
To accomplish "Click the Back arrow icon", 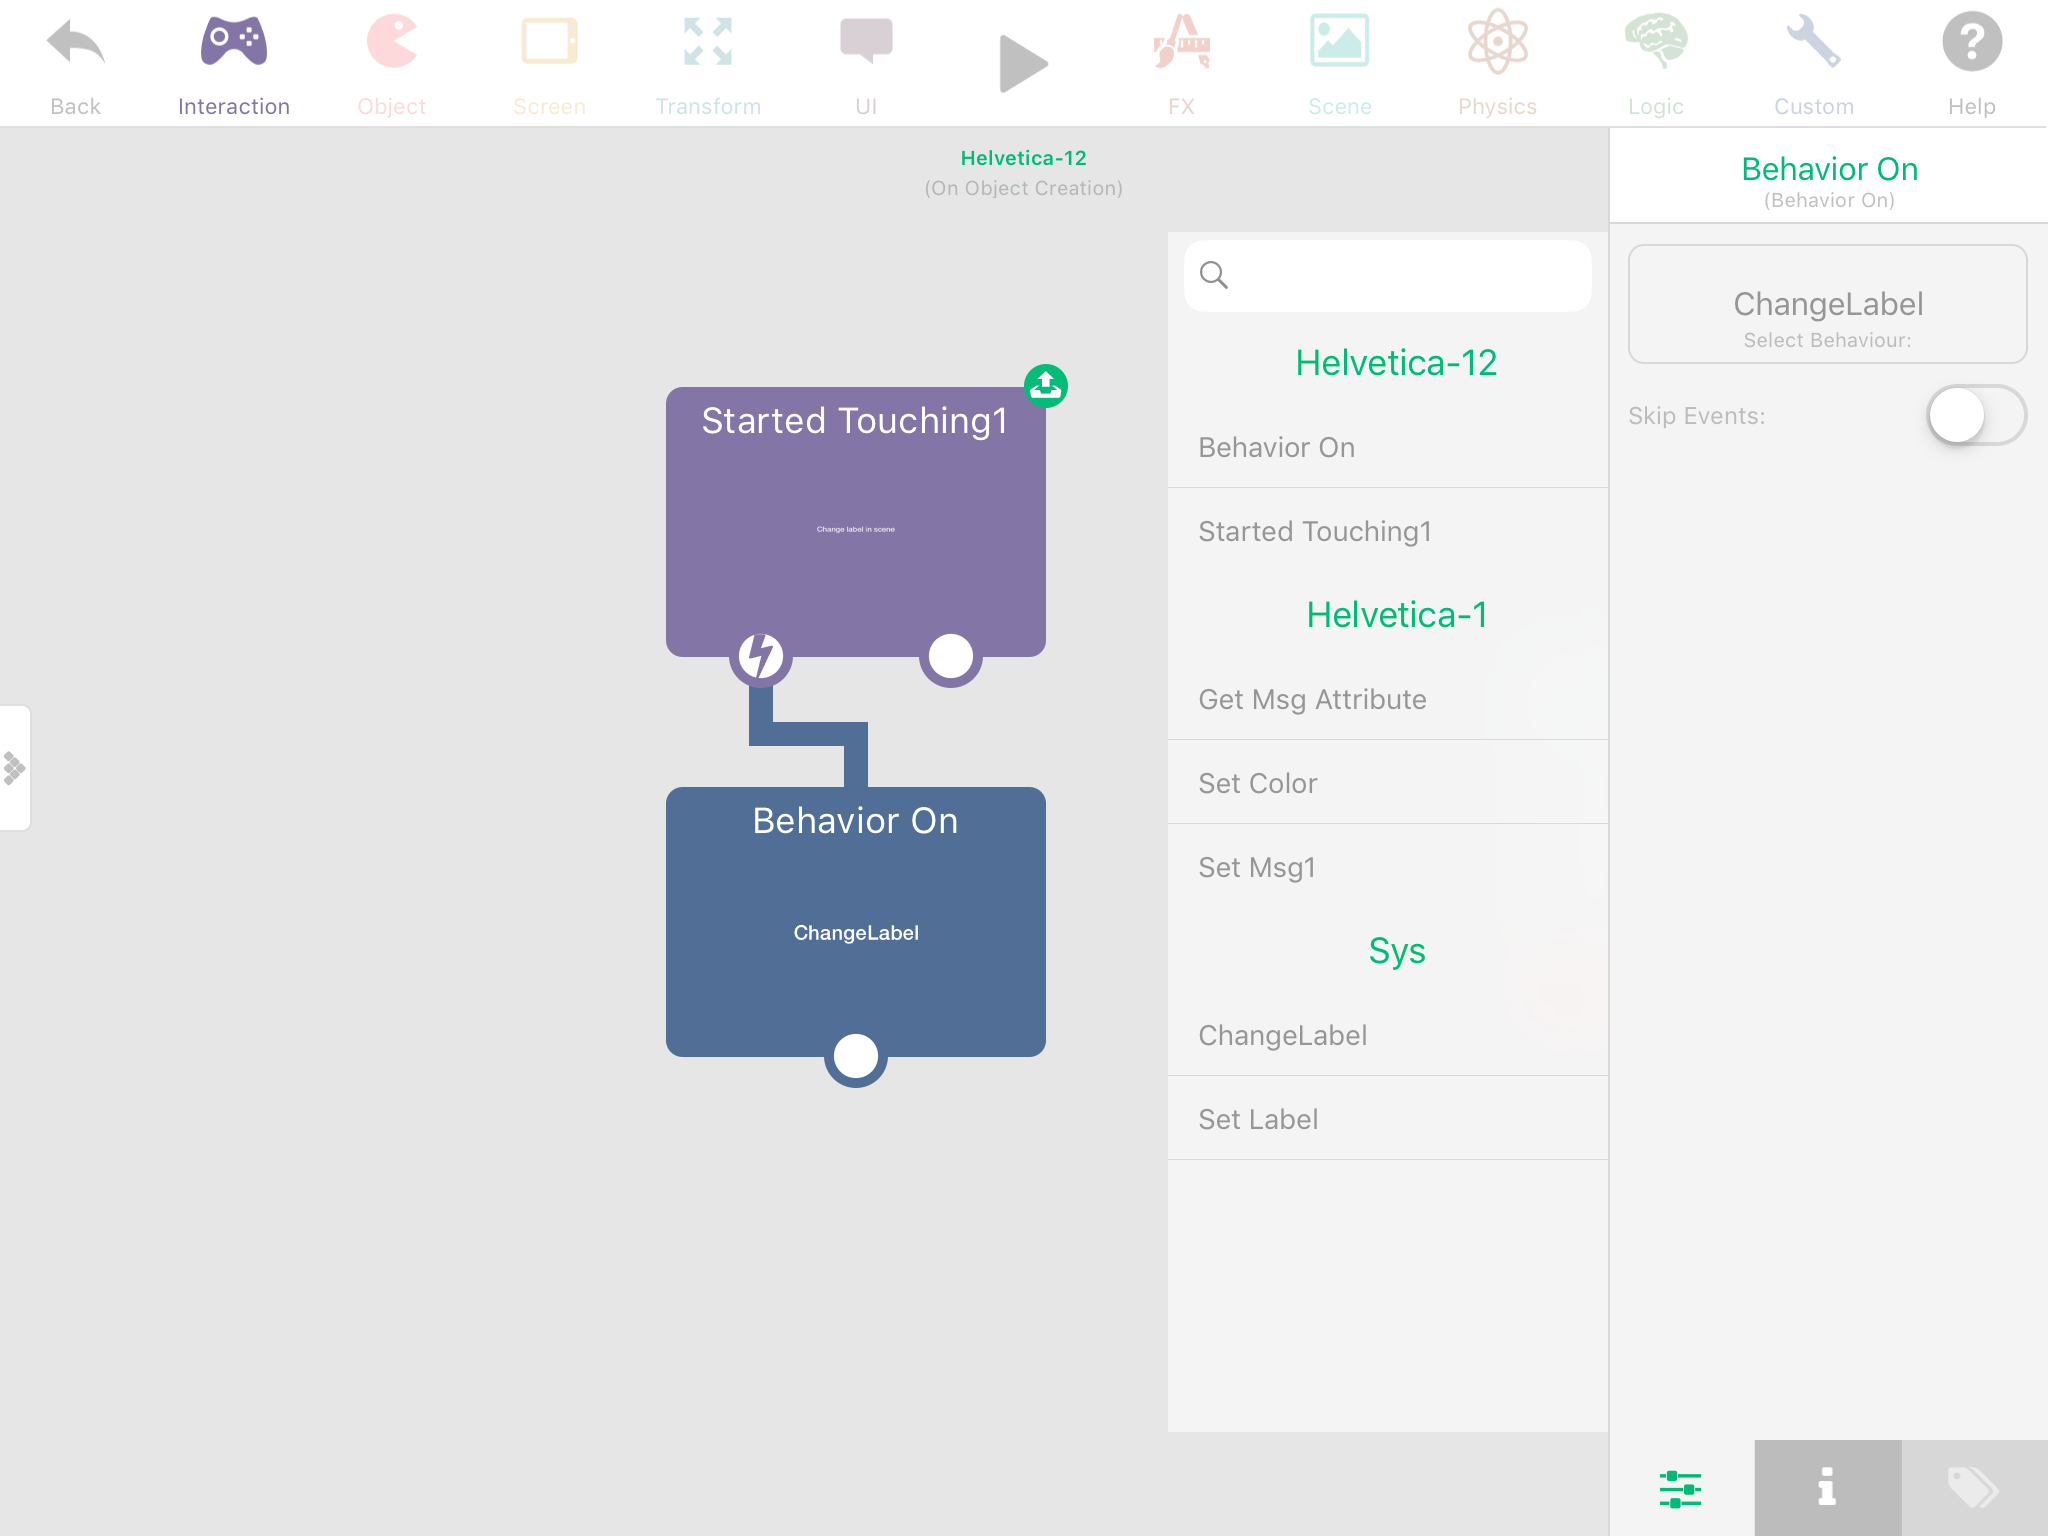I will click(75, 45).
